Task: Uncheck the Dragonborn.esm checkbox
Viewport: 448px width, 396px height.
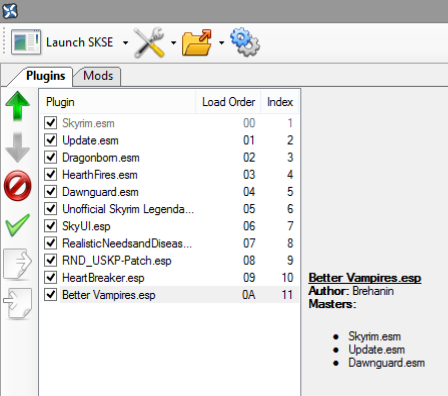Action: pyautogui.click(x=51, y=157)
